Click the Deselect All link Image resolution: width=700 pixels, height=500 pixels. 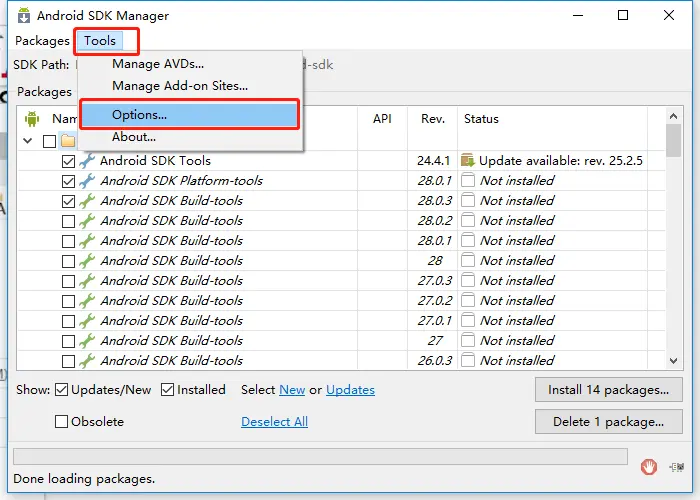(x=275, y=422)
